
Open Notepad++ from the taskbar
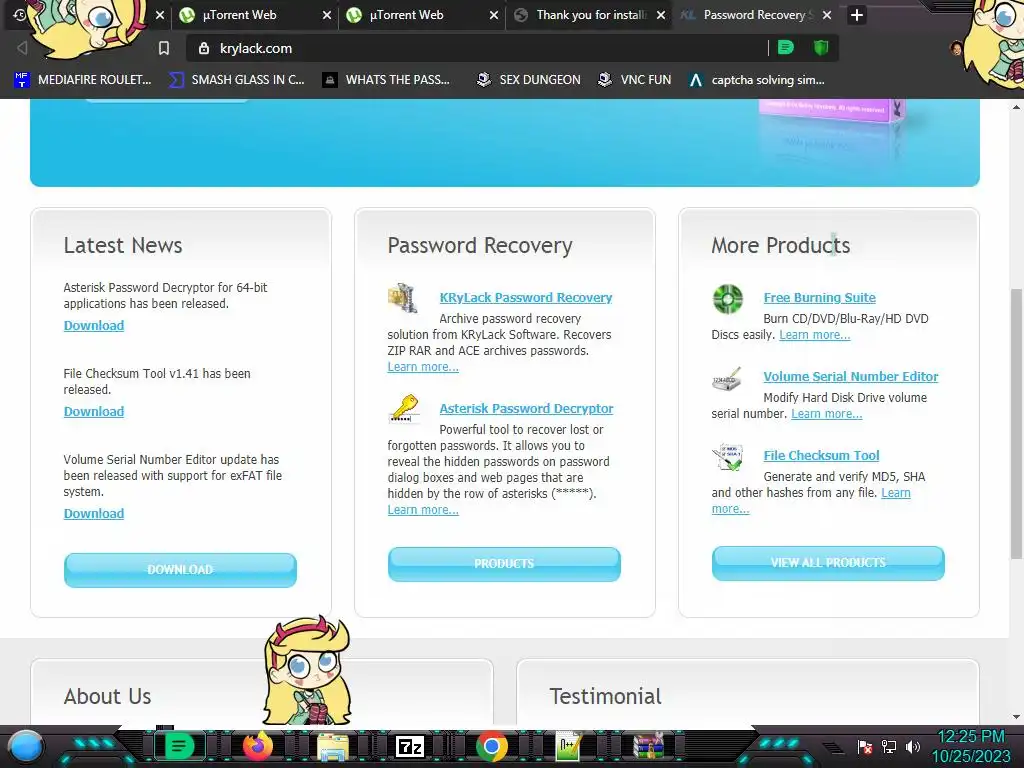[568, 746]
